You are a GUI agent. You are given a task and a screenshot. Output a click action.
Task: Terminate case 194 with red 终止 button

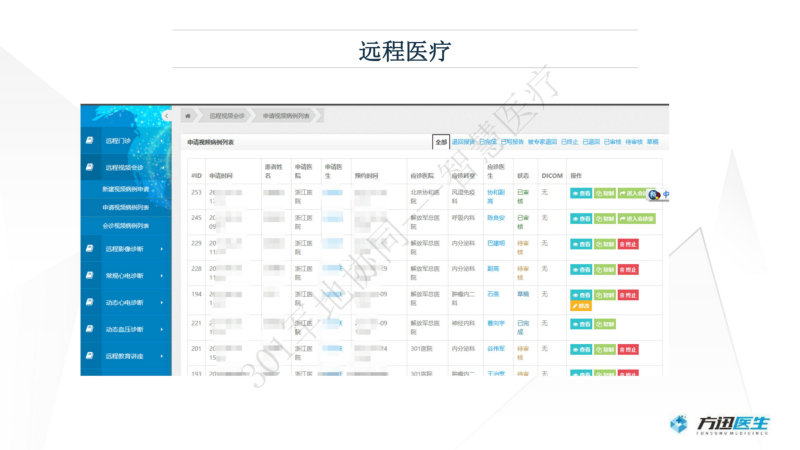pos(628,295)
